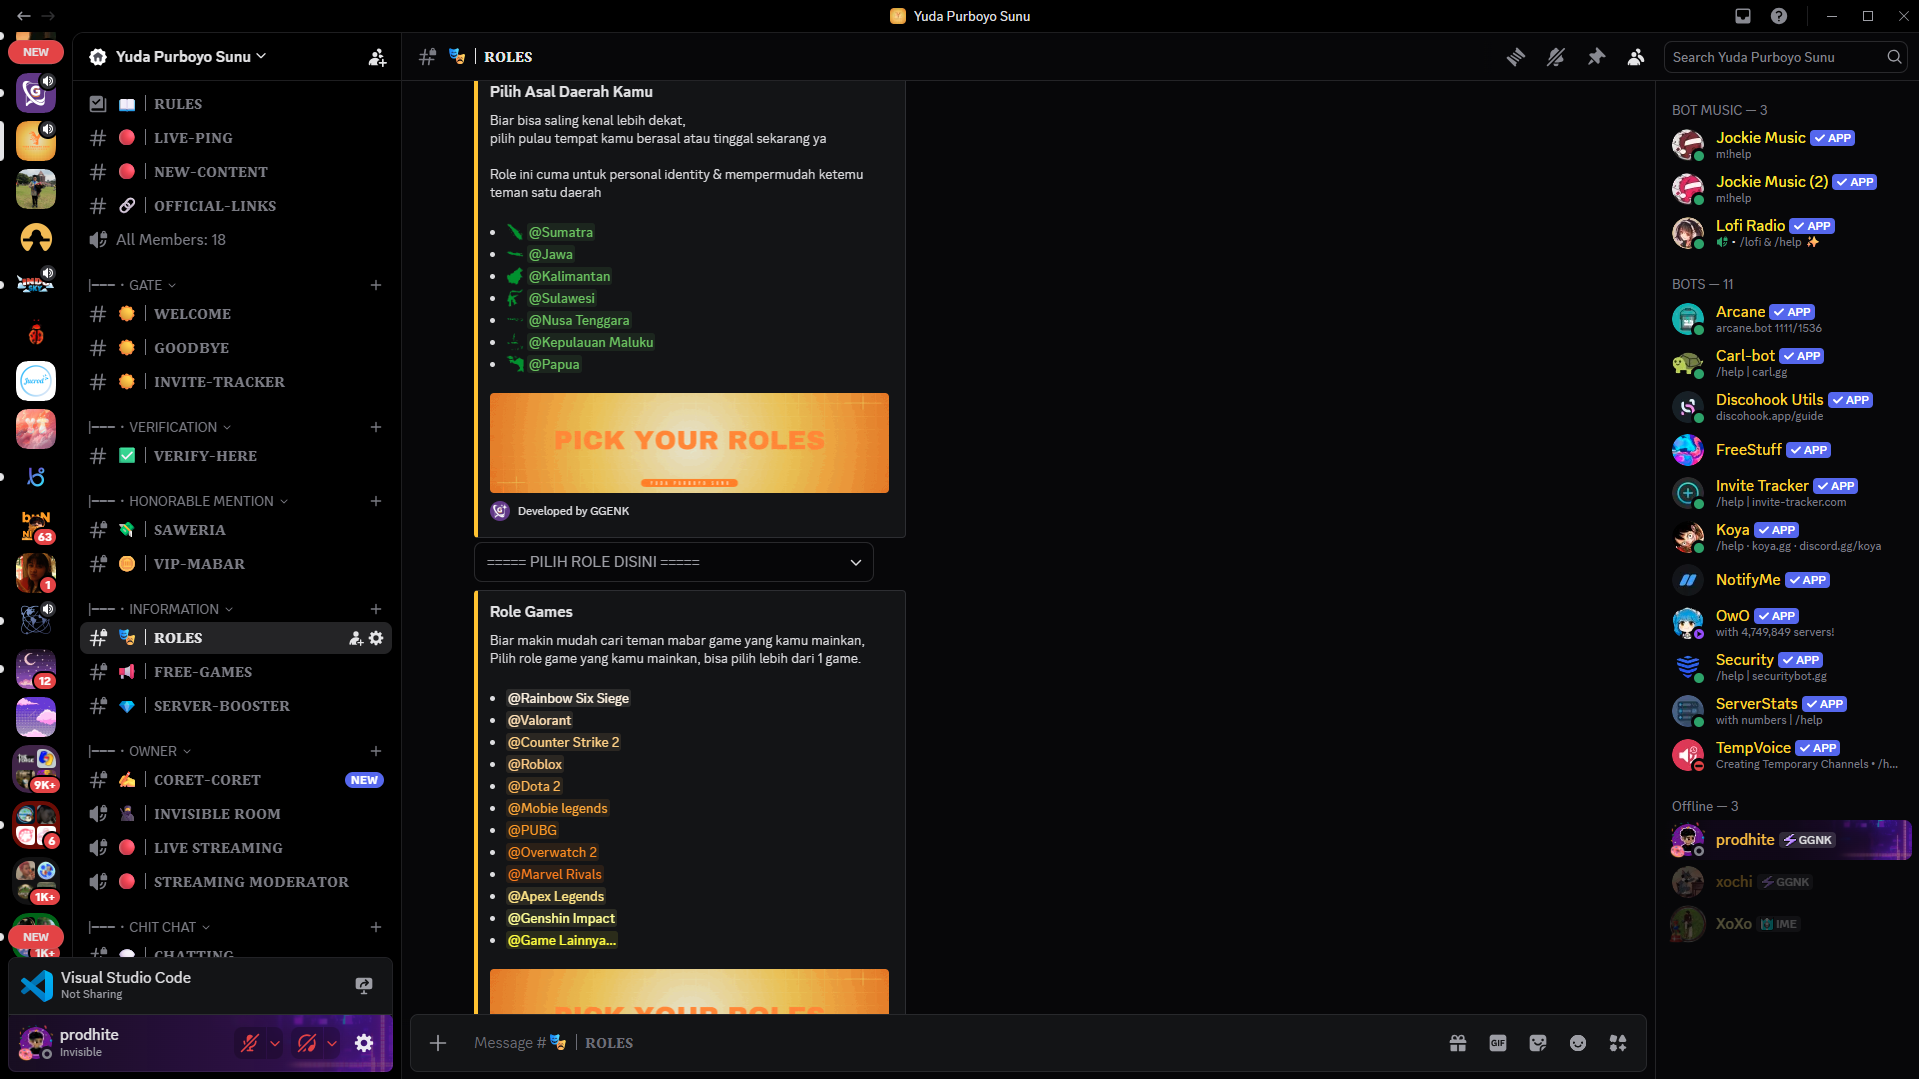Open the sticker picker
1919x1079 pixels.
pos(1538,1043)
